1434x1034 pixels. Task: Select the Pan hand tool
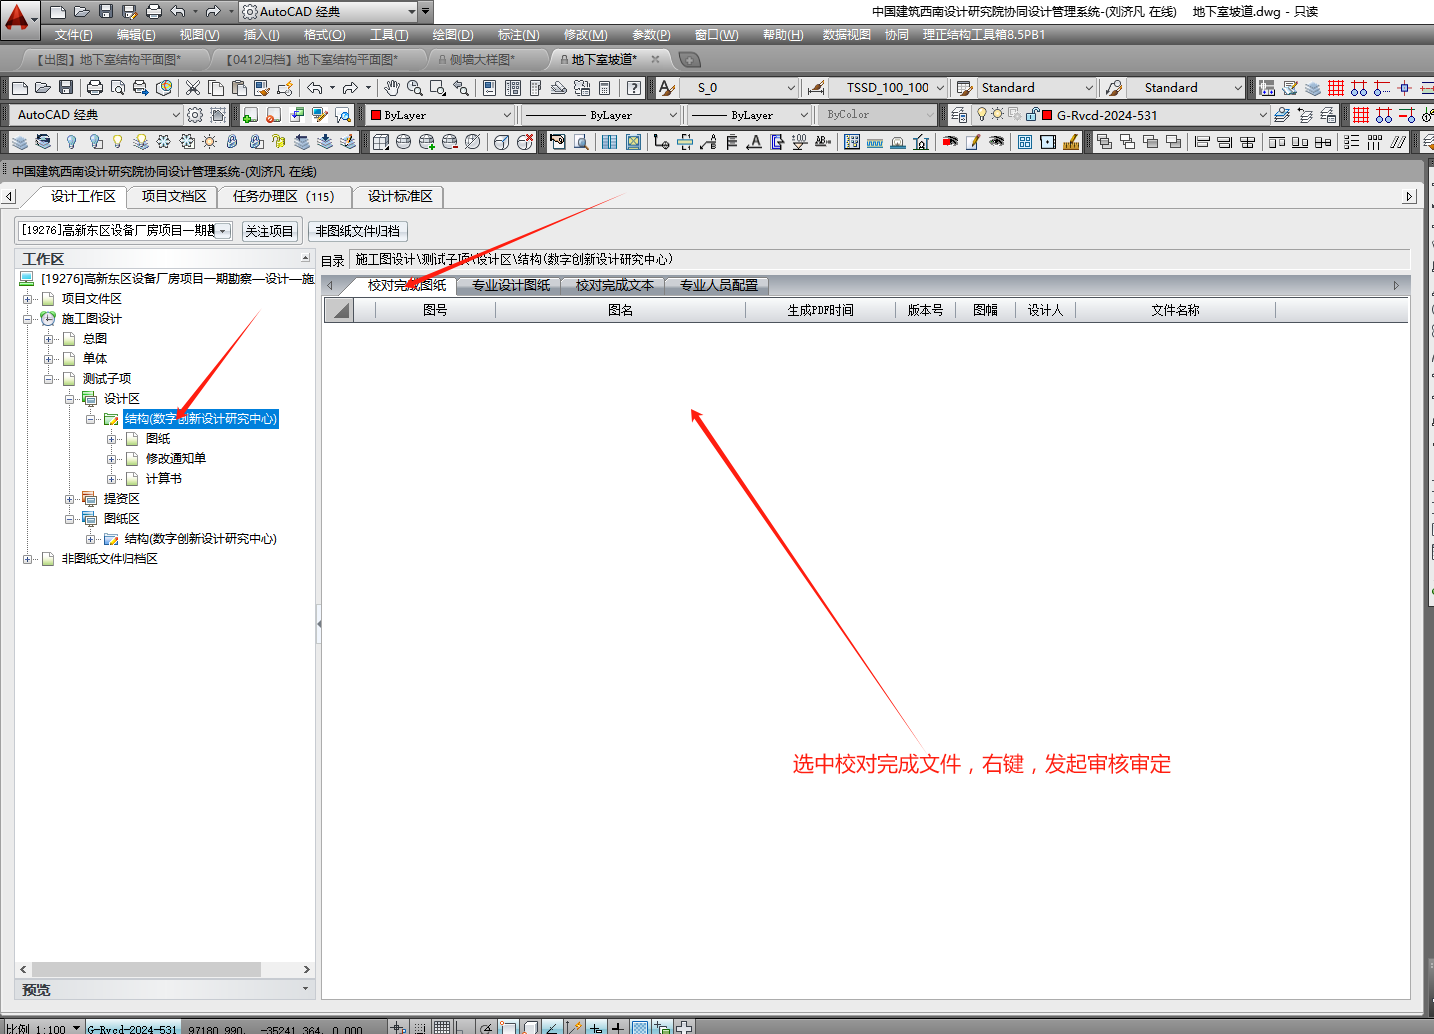tap(392, 88)
